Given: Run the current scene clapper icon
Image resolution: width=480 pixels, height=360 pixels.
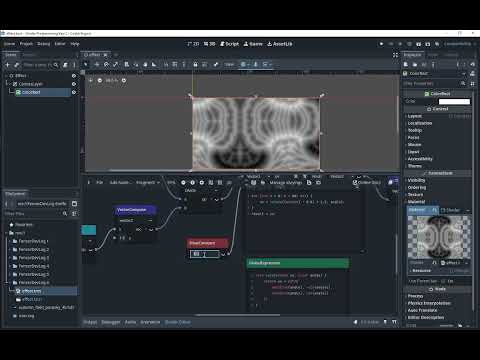Looking at the screenshot, I should tap(418, 44).
